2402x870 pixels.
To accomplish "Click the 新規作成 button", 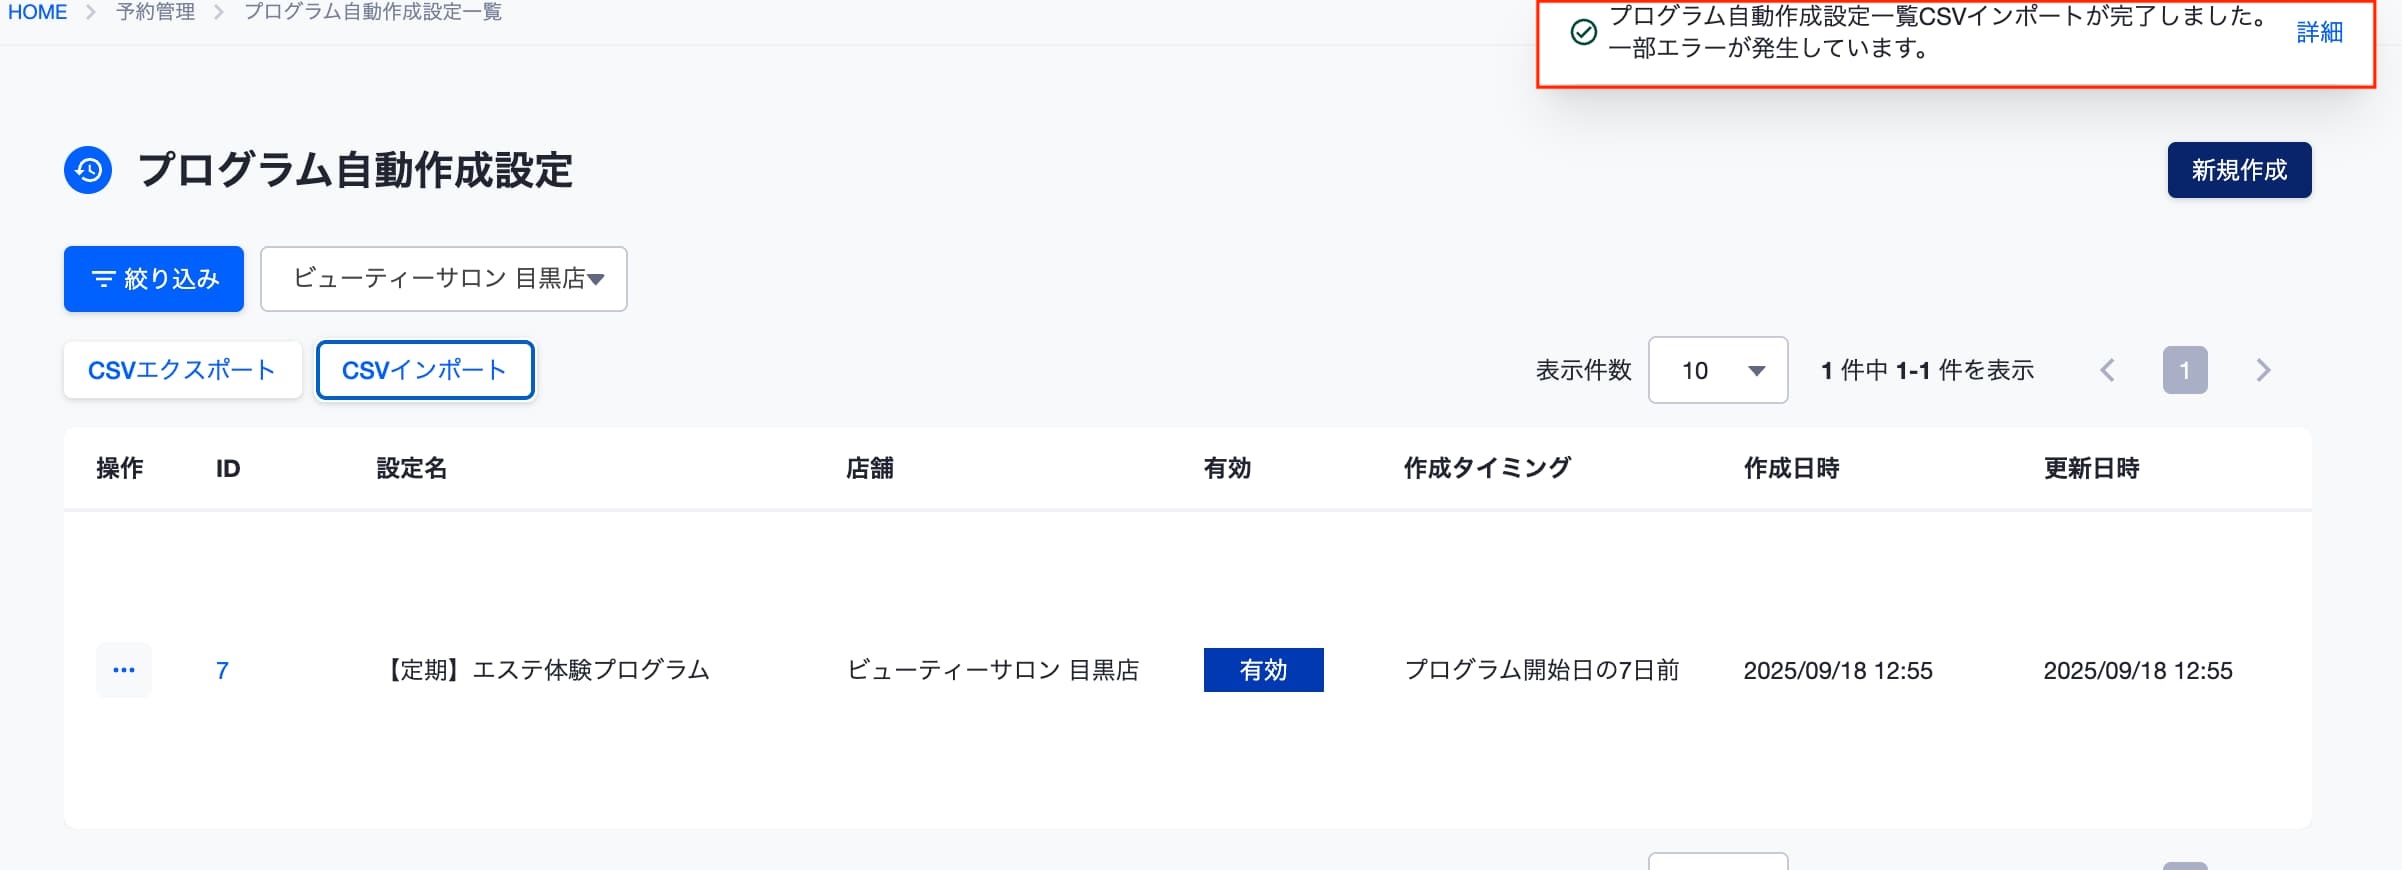I will (2239, 170).
